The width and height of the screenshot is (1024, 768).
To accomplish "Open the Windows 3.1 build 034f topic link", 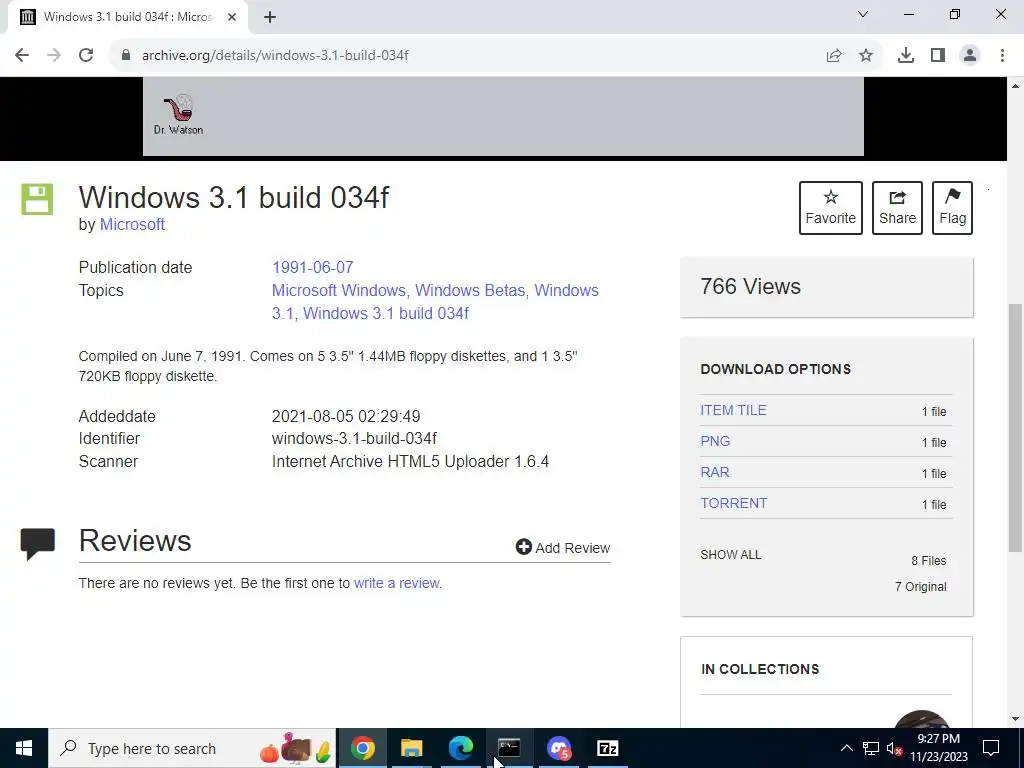I will pos(386,313).
